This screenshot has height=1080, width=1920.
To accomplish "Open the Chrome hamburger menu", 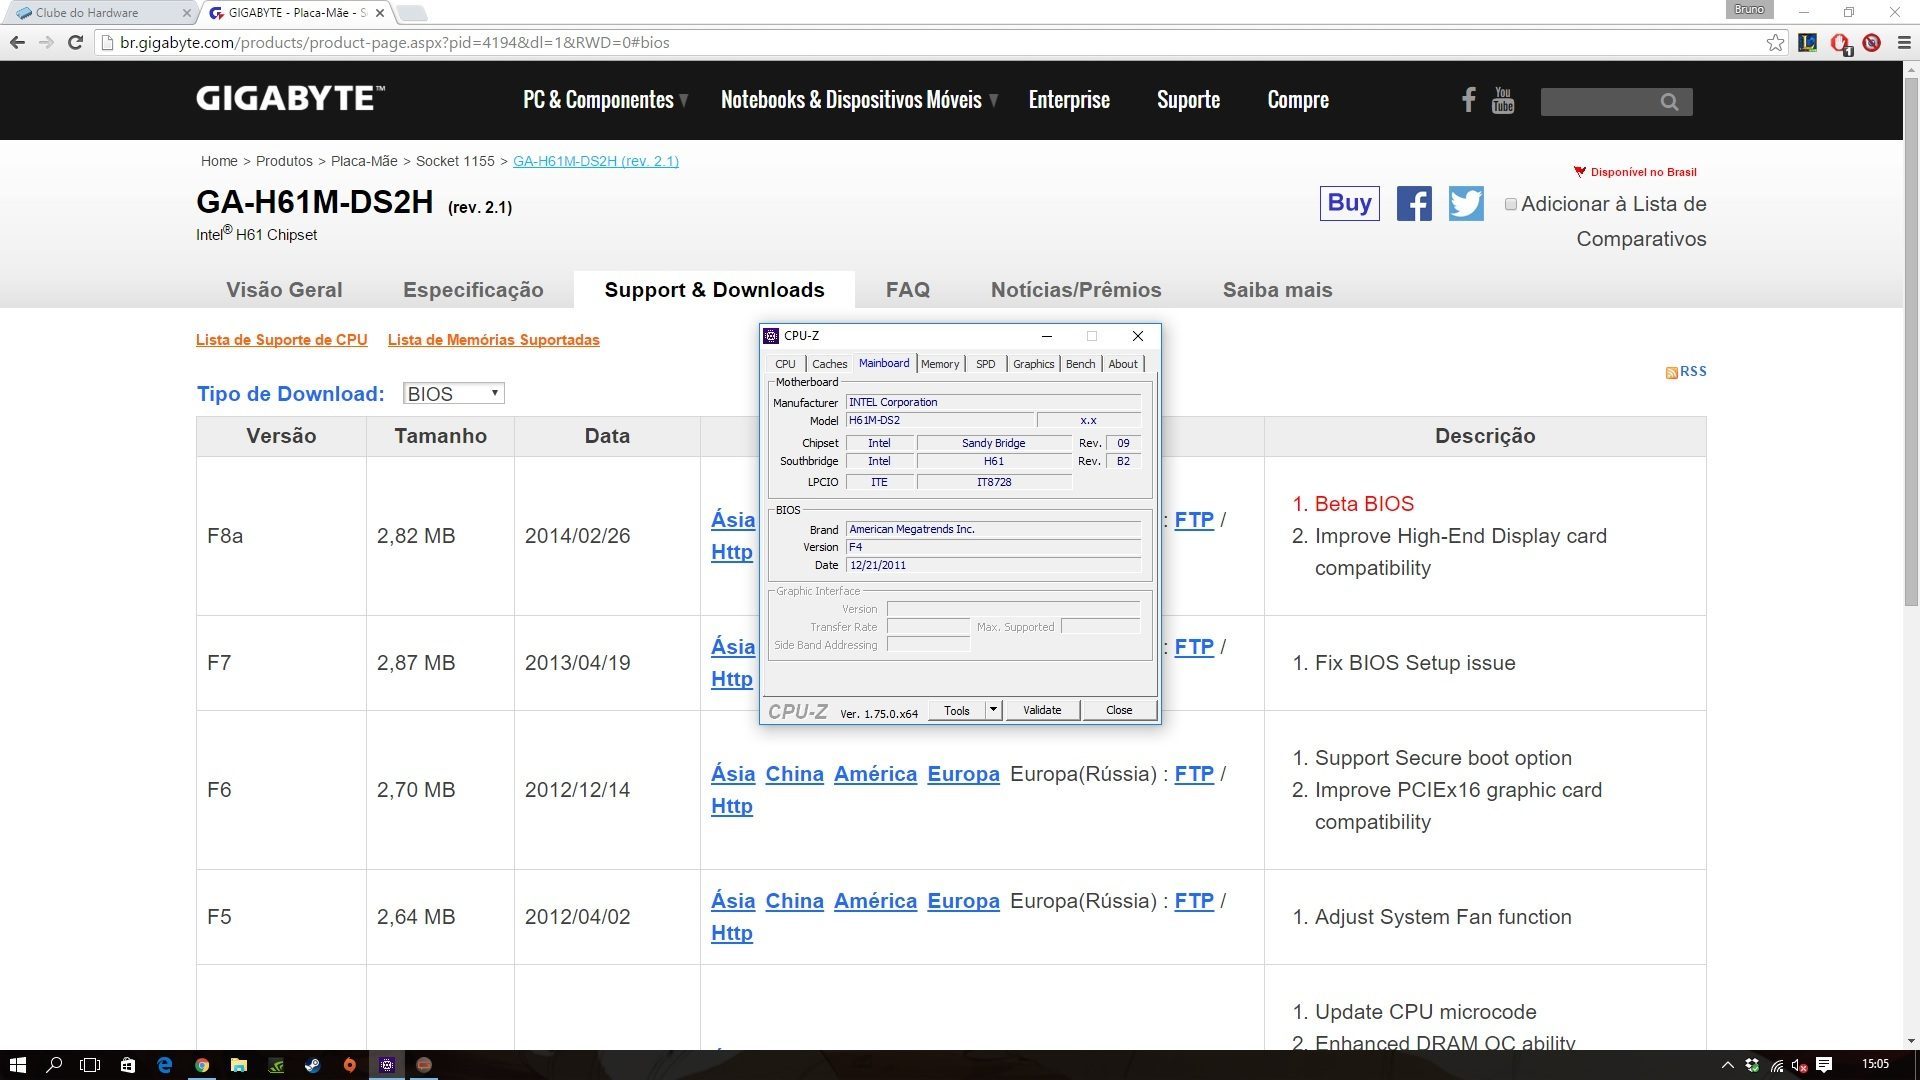I will pyautogui.click(x=1904, y=43).
